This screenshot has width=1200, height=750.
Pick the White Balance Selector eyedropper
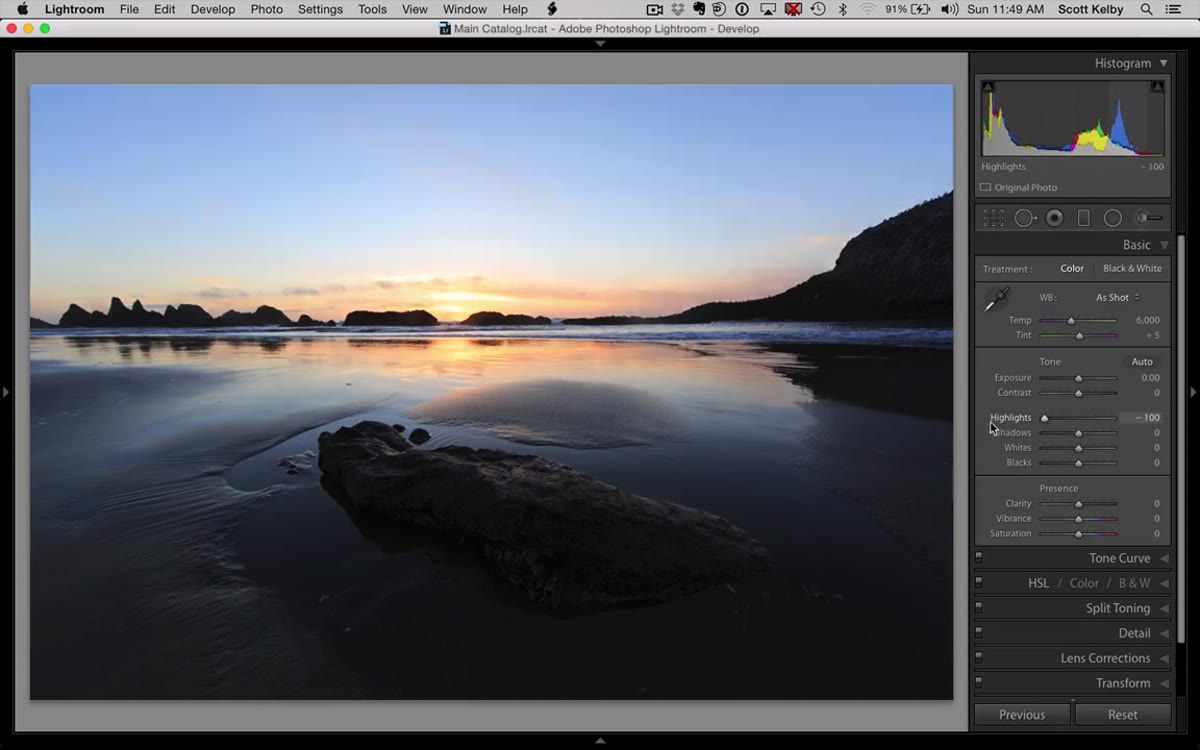point(997,299)
